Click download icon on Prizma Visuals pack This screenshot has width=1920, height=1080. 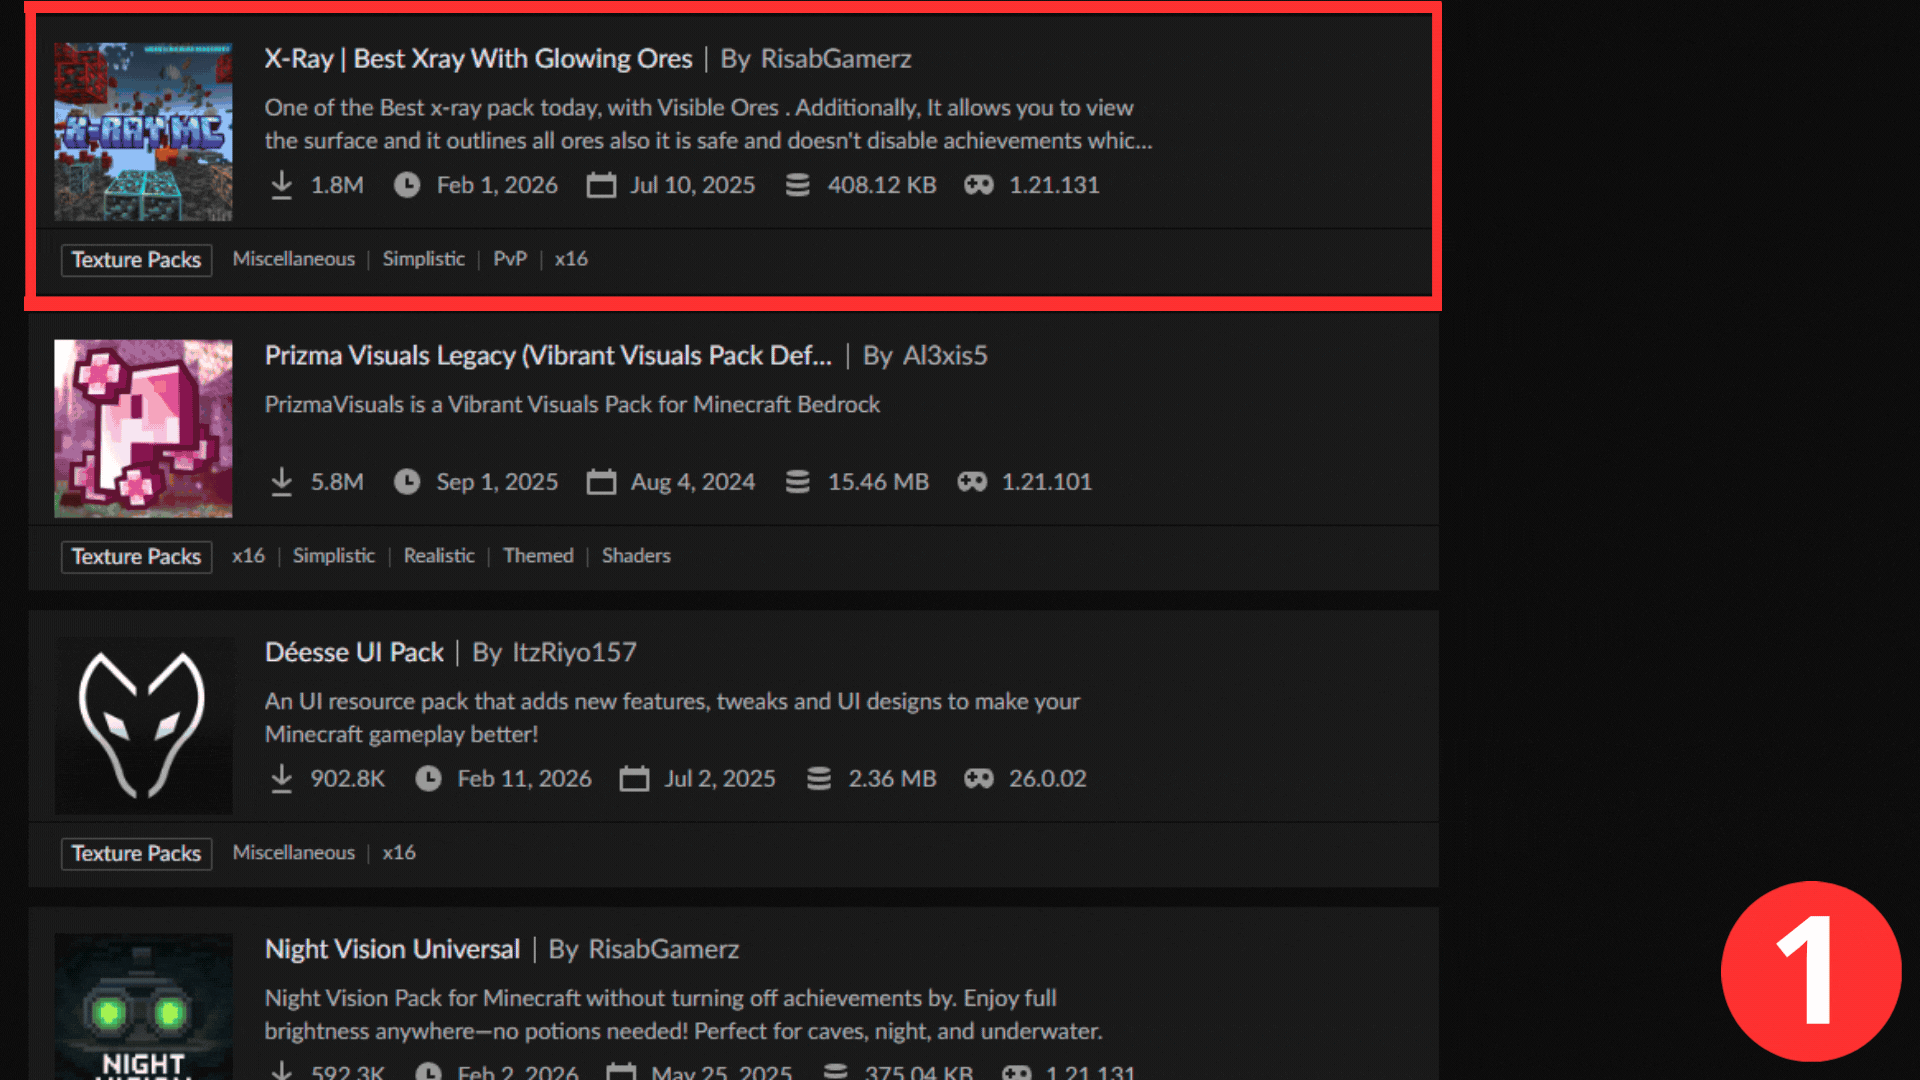[282, 482]
